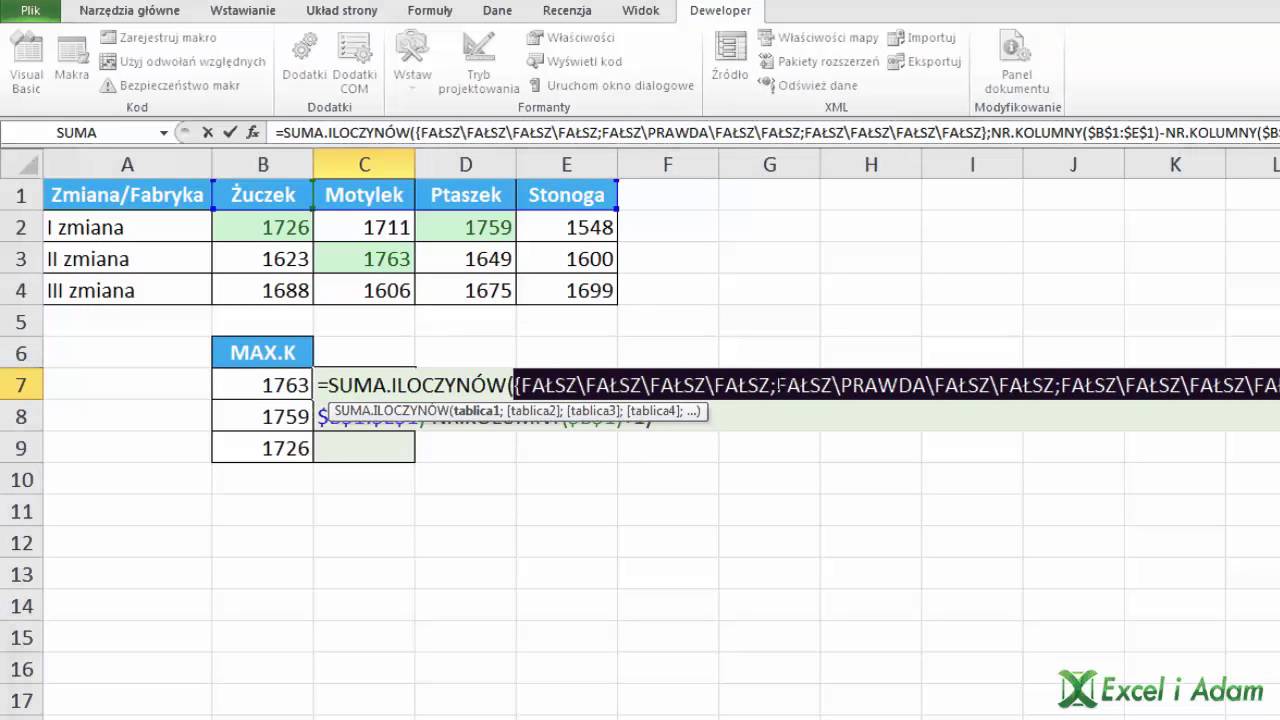
Task: Toggle Użyj odwołań względnych
Action: [183, 62]
